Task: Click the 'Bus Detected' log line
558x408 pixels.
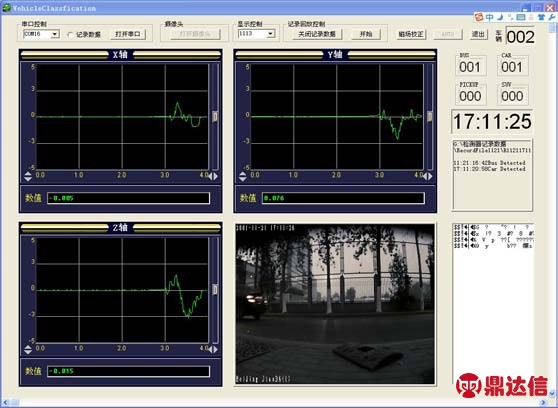Action: tap(489, 163)
